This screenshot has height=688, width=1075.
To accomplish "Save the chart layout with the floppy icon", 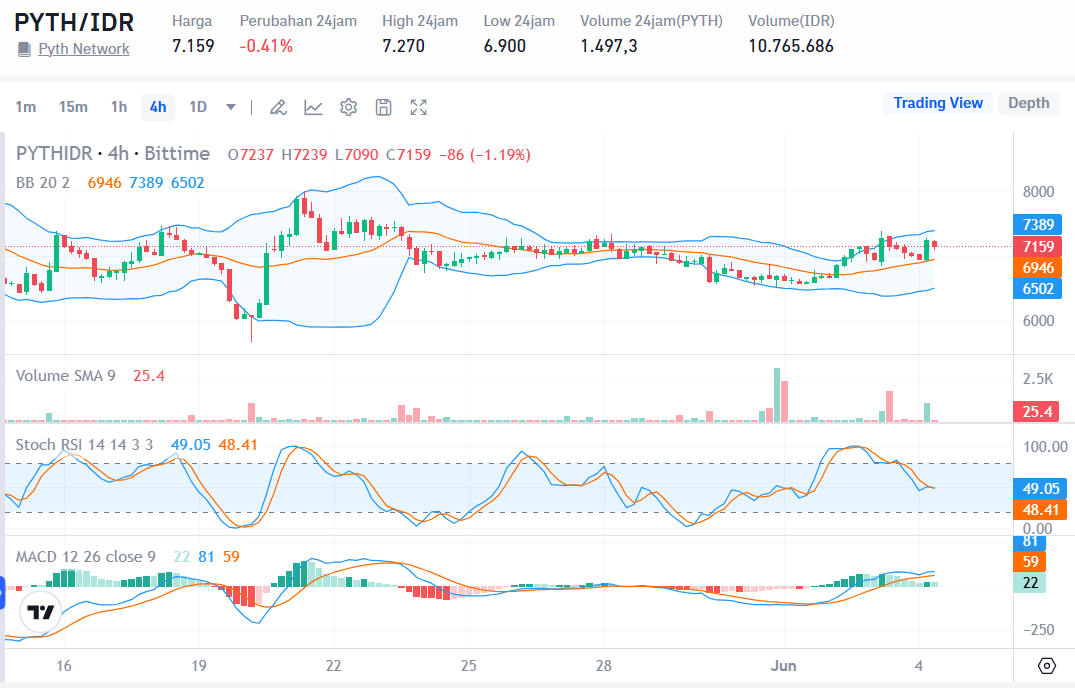I will (383, 106).
